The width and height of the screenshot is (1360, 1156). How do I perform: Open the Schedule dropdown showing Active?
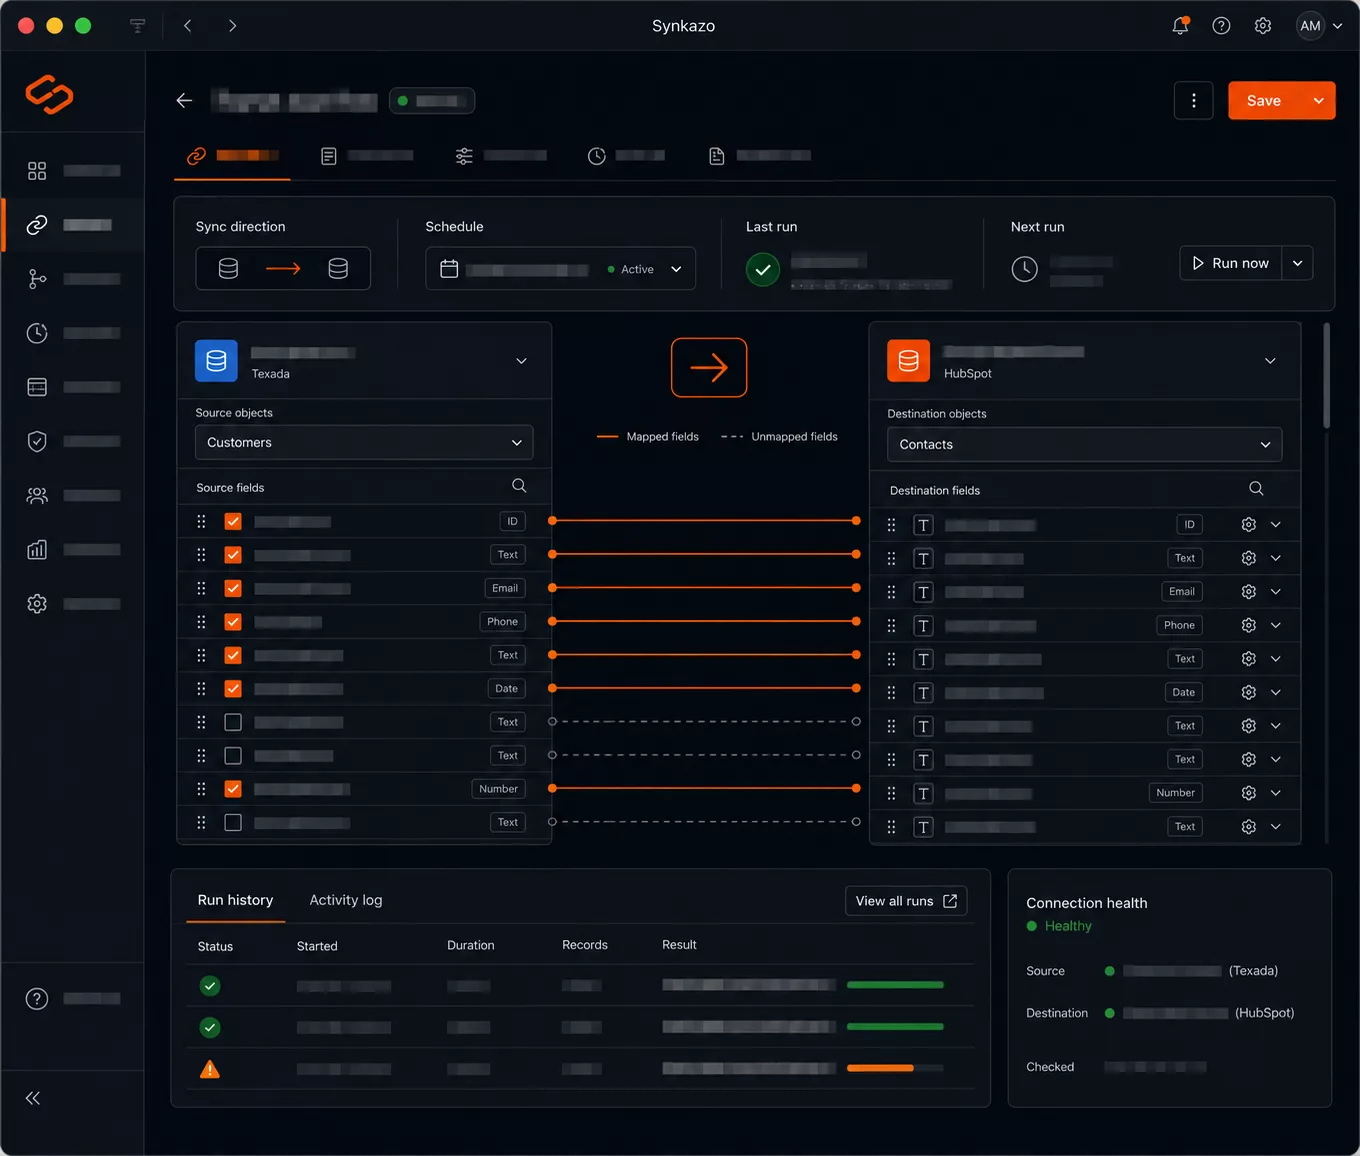tap(560, 269)
